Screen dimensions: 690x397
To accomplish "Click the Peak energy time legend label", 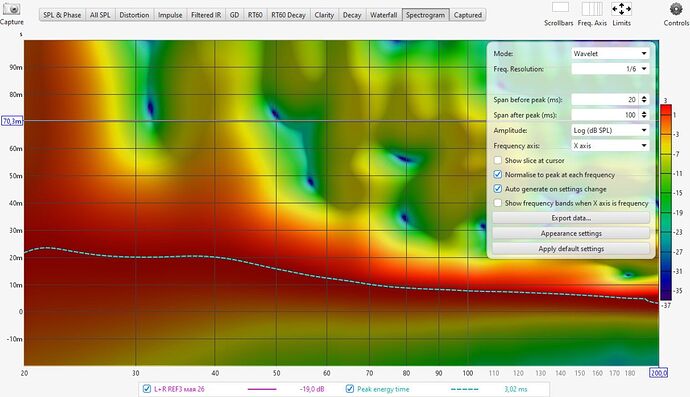I will (383, 389).
